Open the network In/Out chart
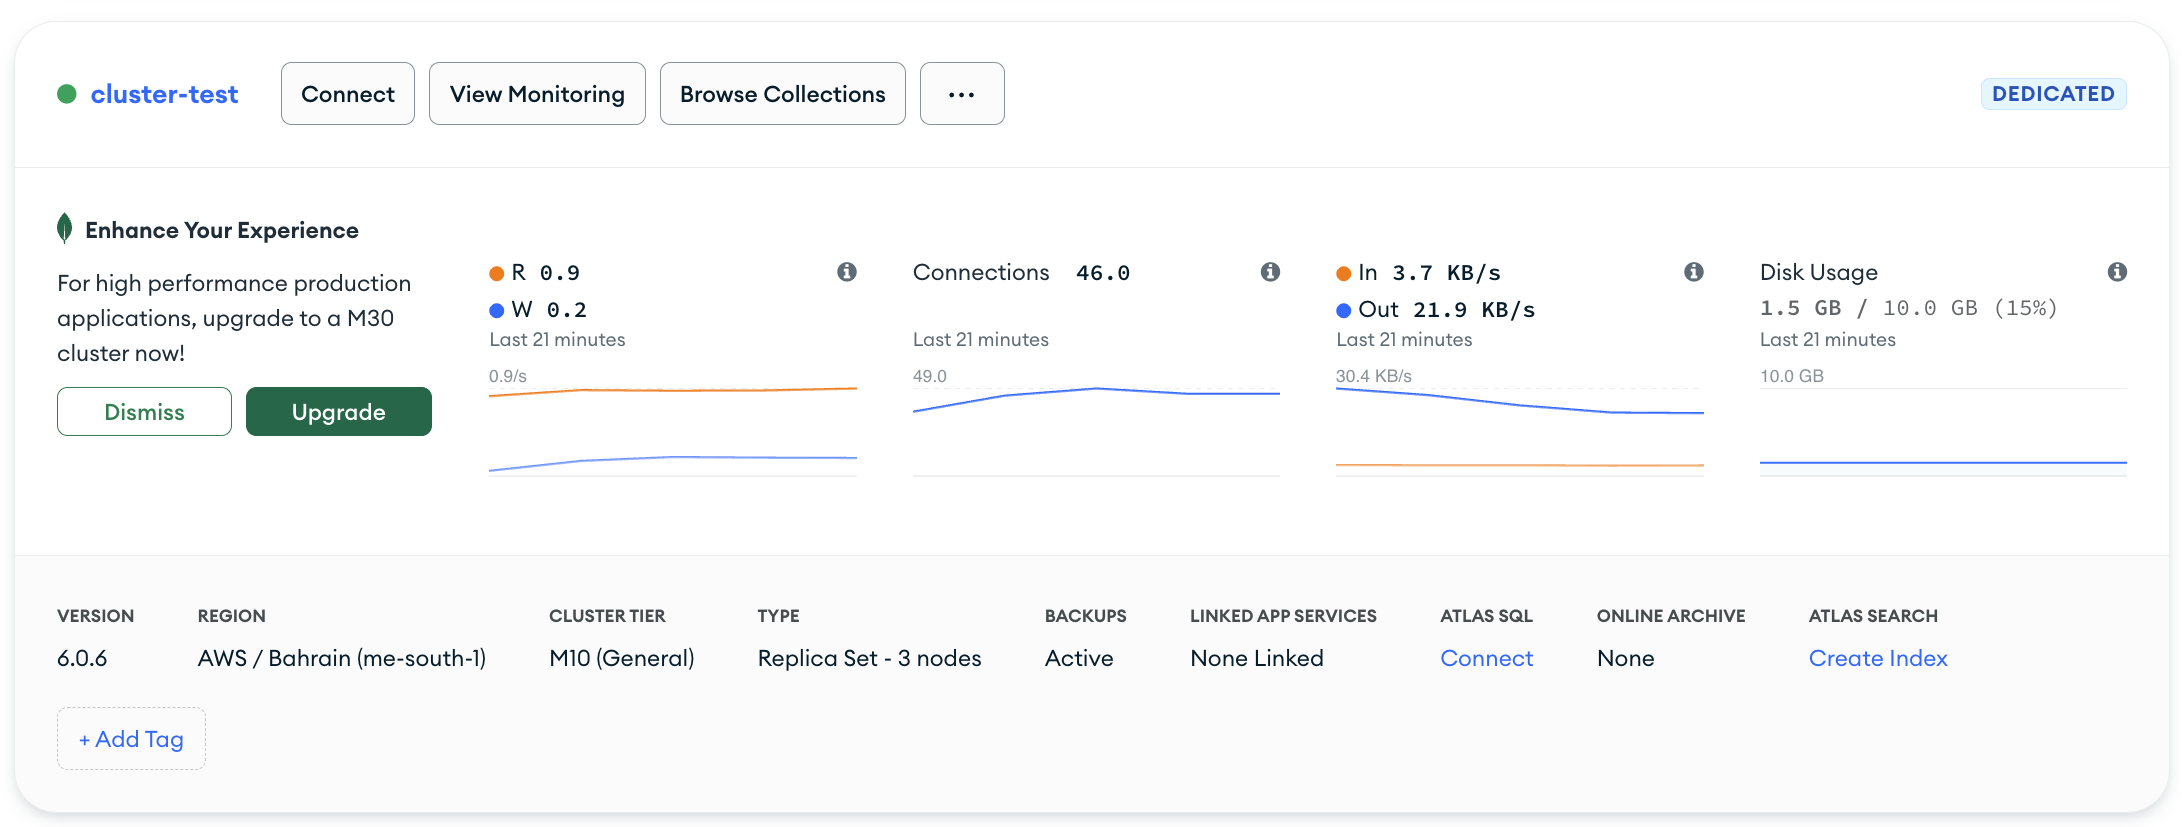 click(1520, 430)
